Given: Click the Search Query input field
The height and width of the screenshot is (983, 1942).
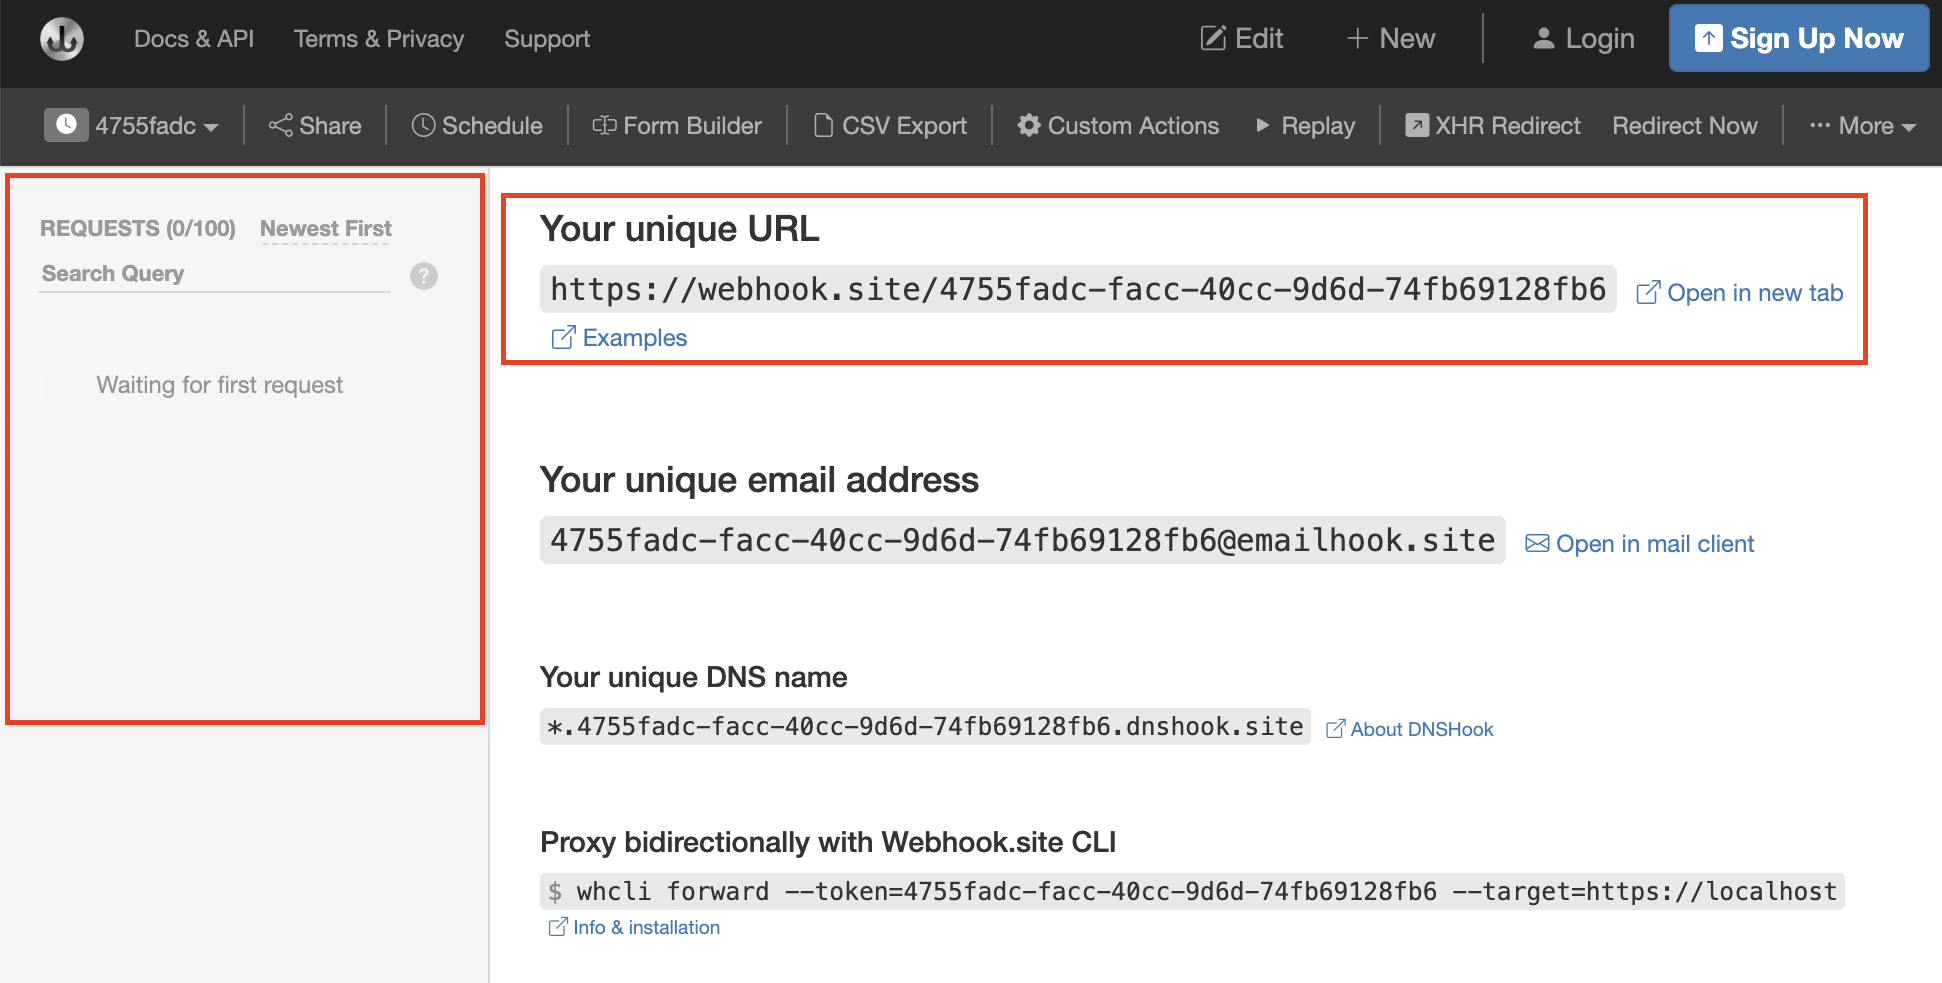Looking at the screenshot, I should coord(214,274).
